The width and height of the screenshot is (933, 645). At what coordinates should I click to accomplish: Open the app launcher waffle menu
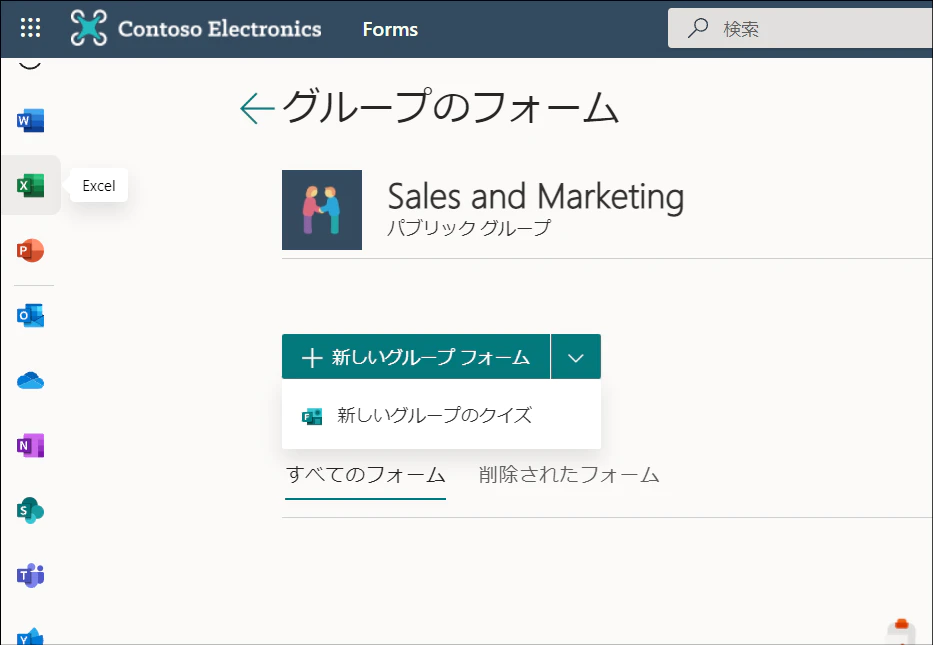pyautogui.click(x=30, y=28)
